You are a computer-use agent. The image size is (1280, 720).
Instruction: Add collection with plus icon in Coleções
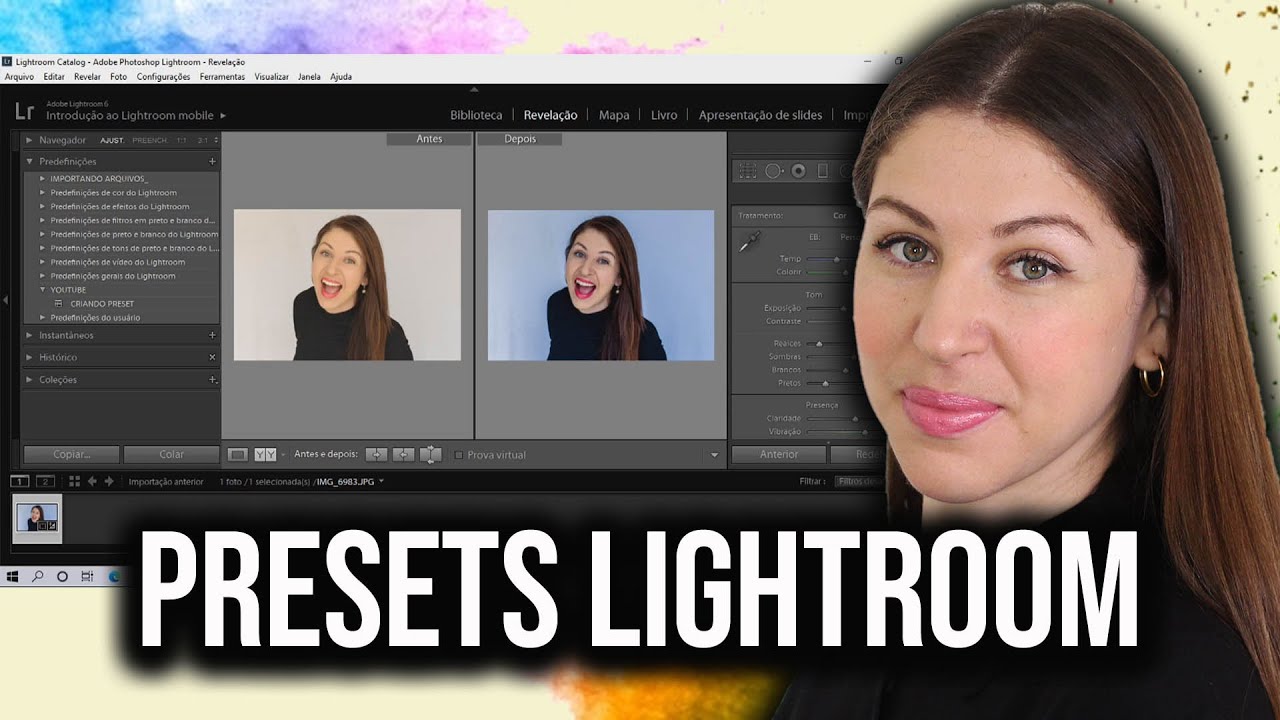click(x=212, y=380)
